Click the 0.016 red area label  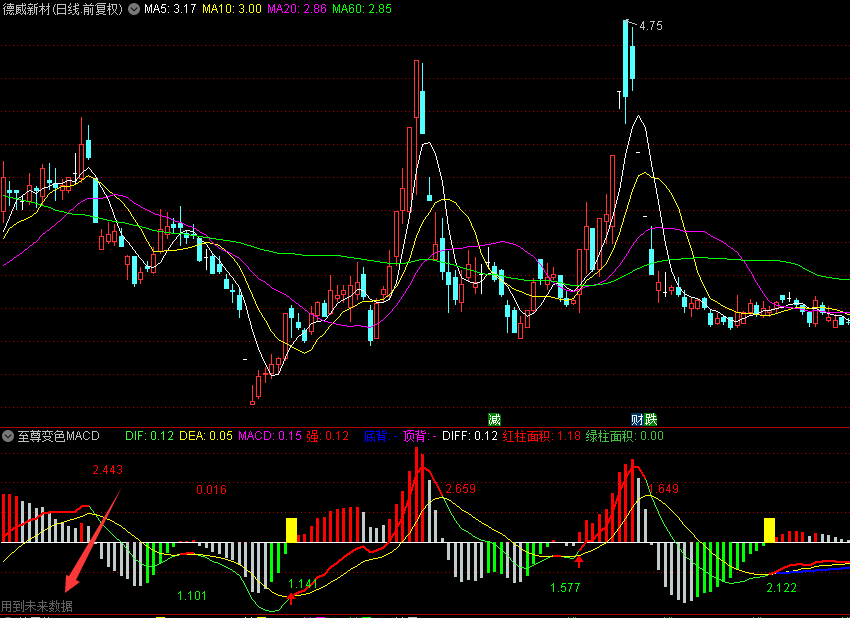(211, 490)
